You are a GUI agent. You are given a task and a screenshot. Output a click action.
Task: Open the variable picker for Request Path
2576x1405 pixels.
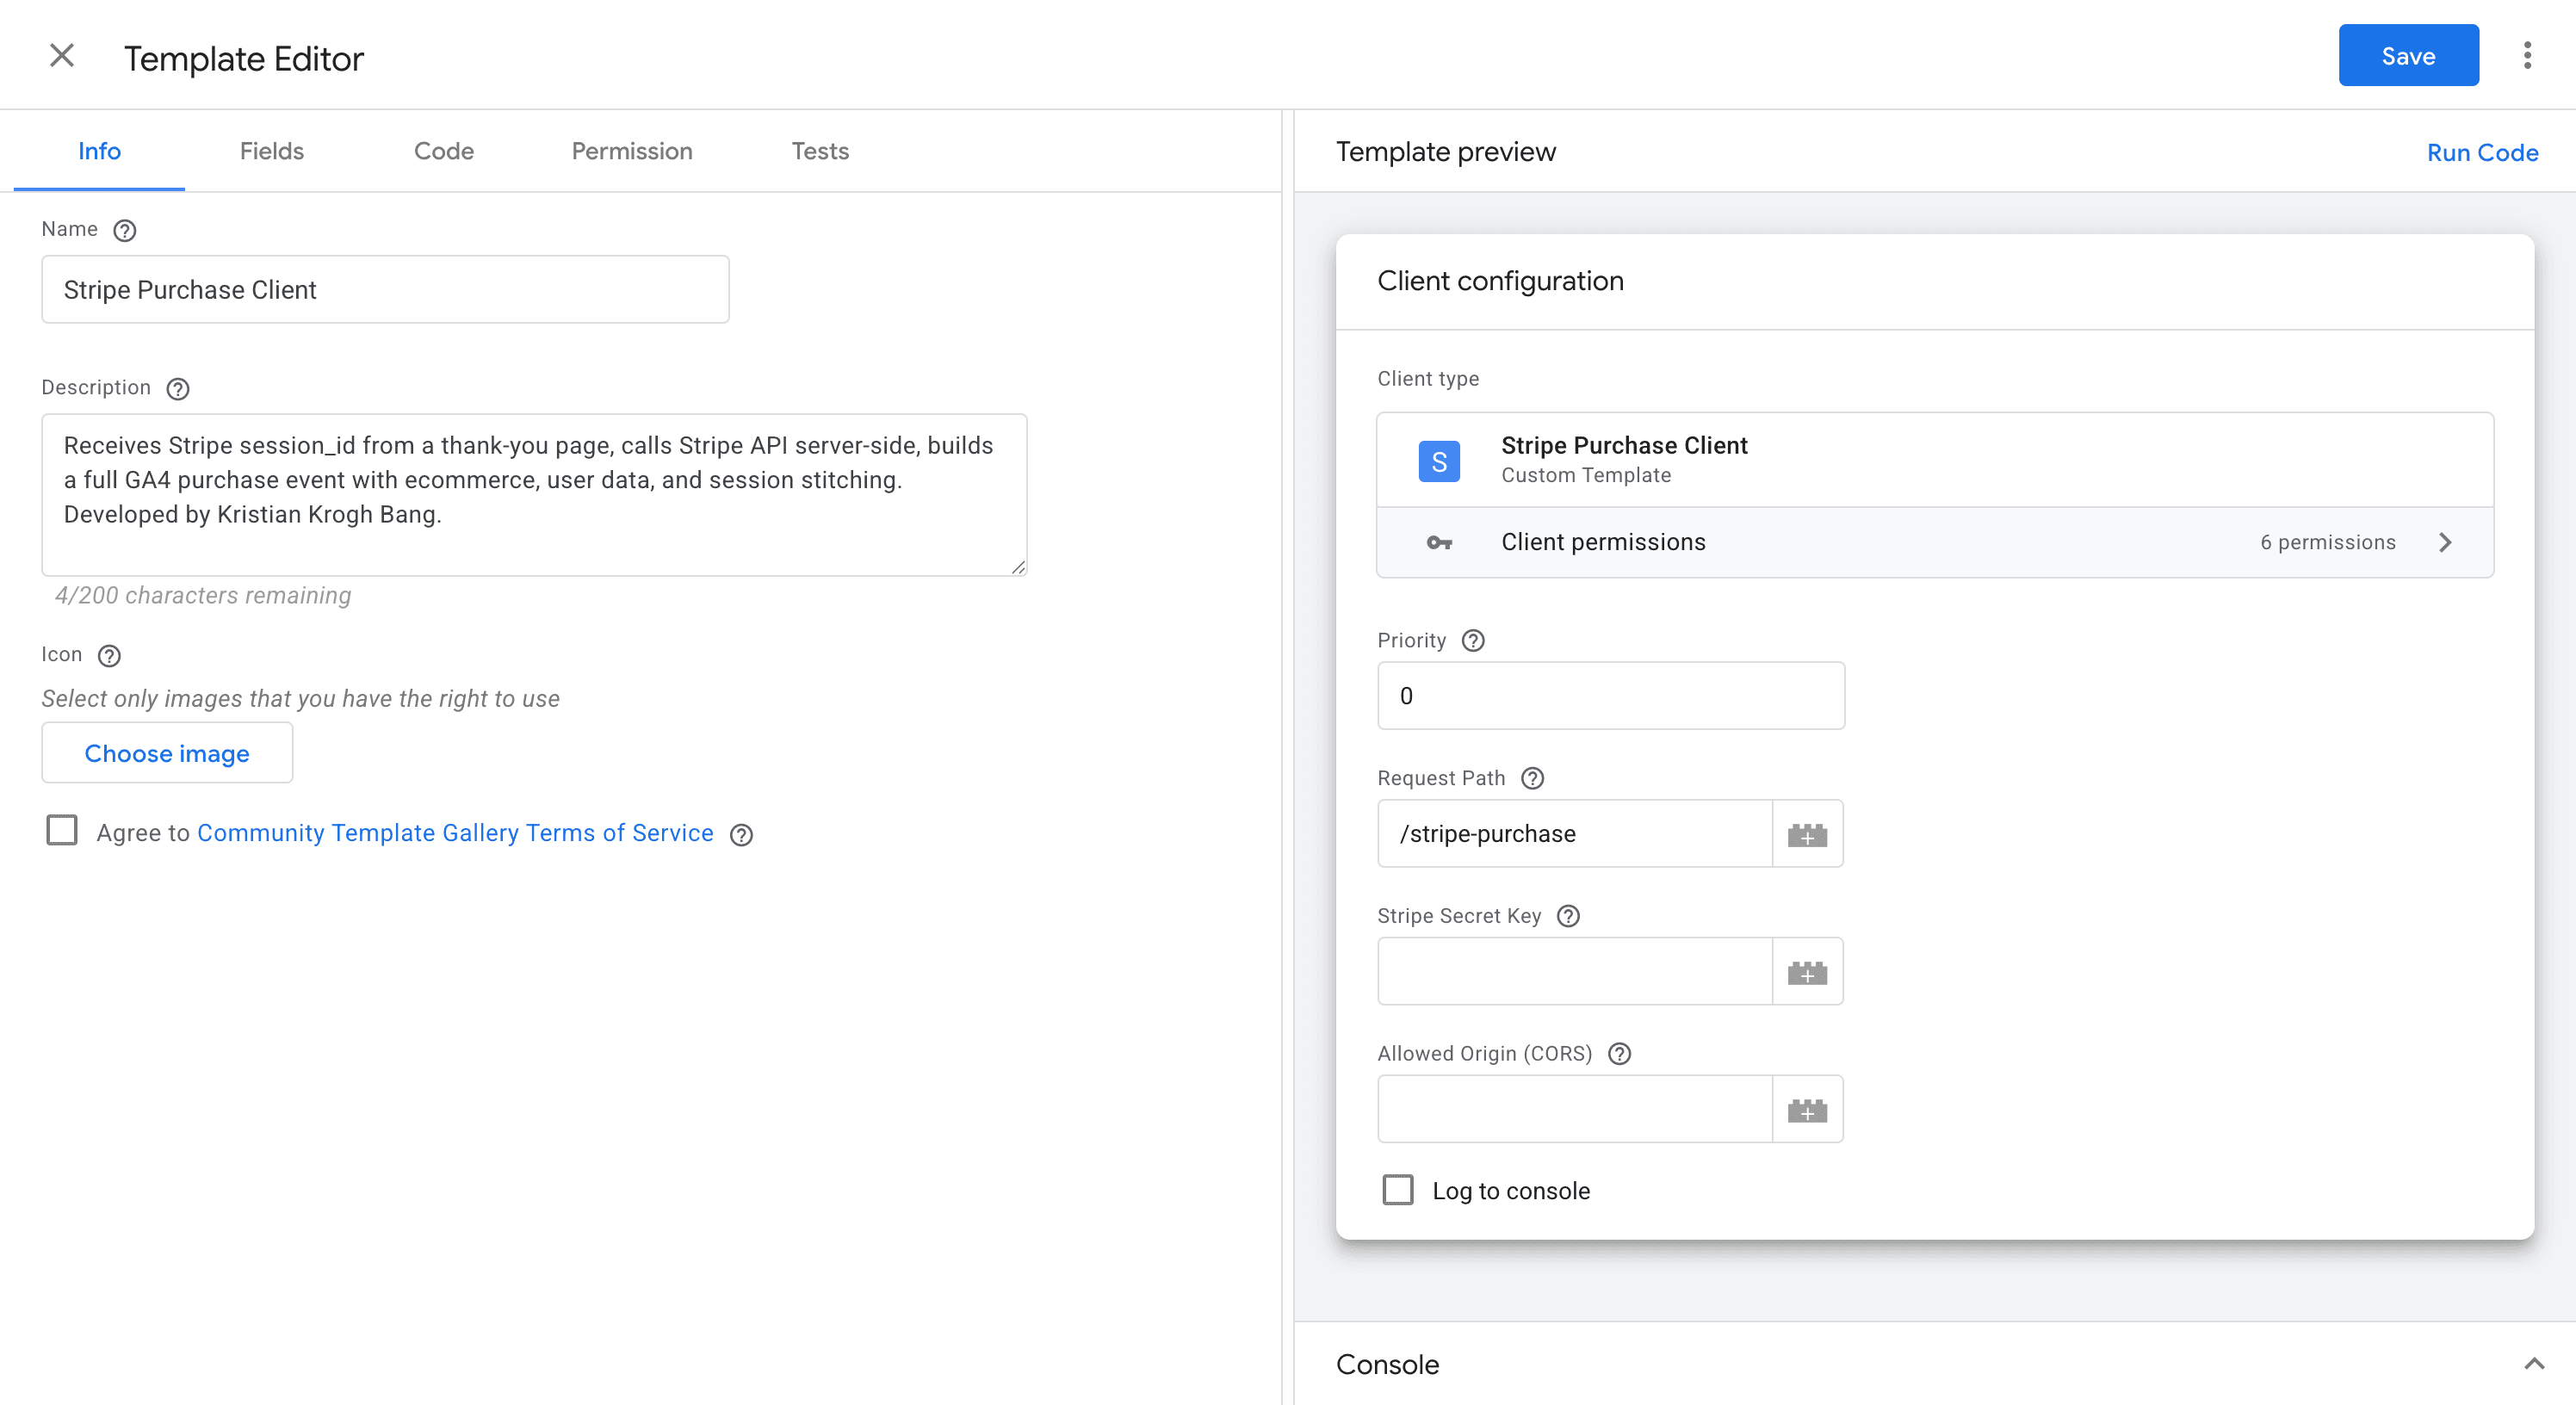tap(1808, 833)
